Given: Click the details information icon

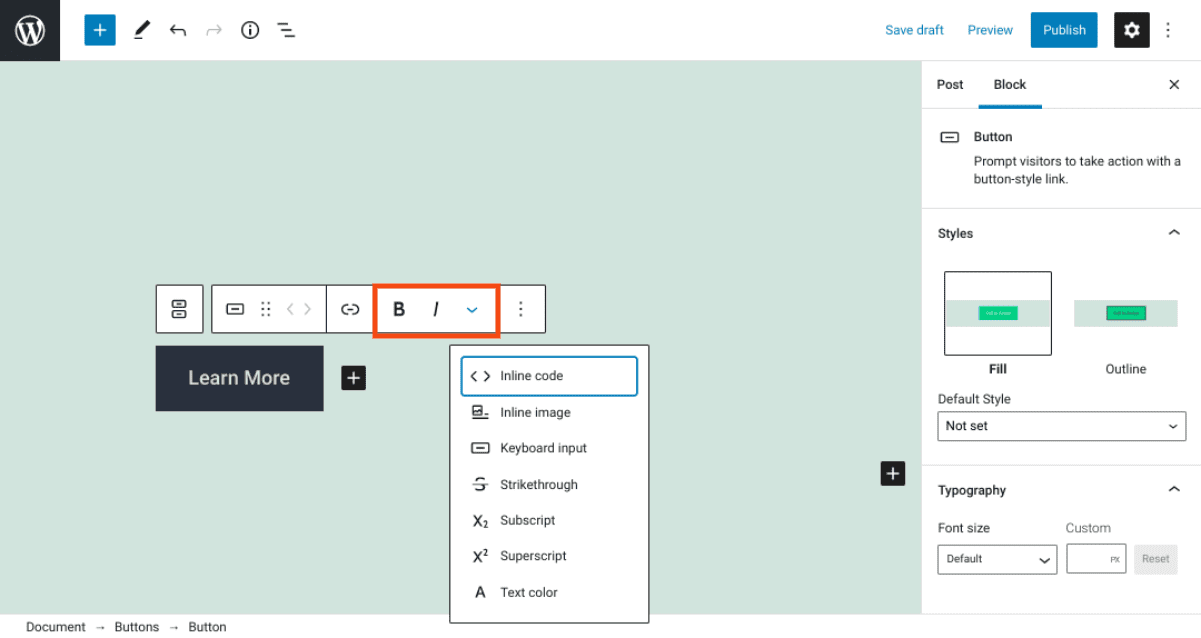Looking at the screenshot, I should coord(249,30).
